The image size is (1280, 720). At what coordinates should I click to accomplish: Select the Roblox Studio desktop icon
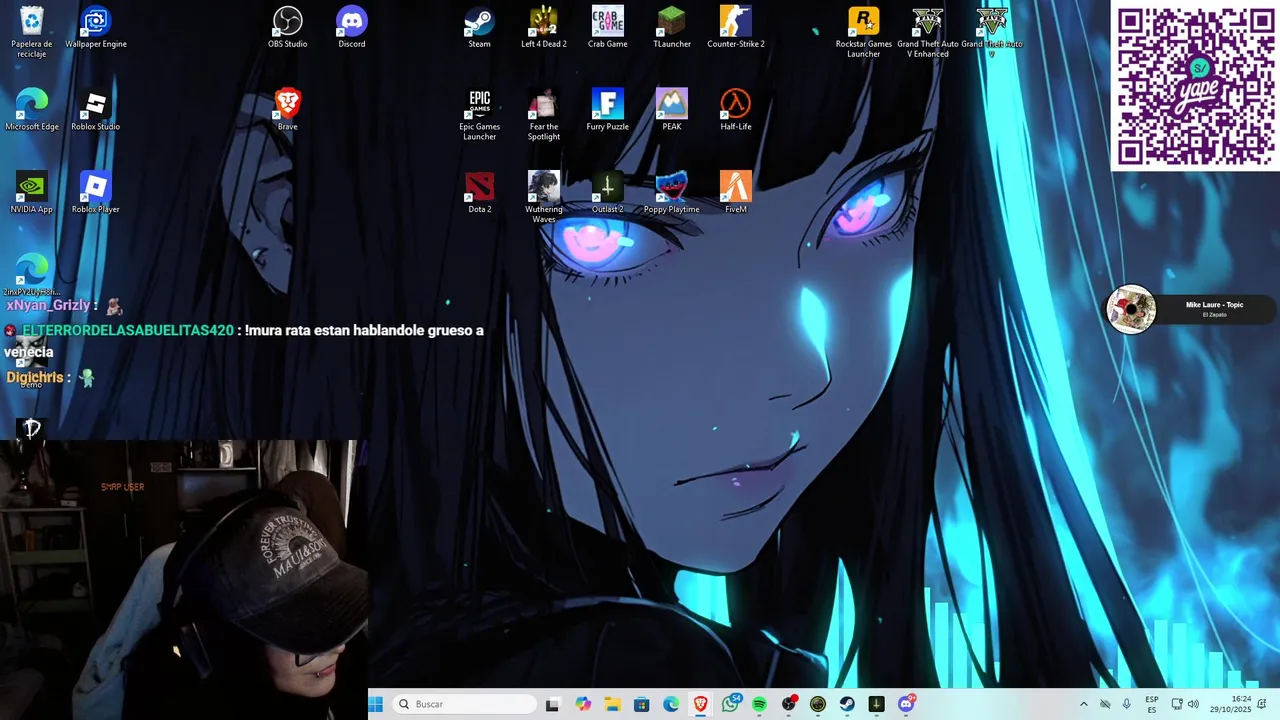point(96,110)
